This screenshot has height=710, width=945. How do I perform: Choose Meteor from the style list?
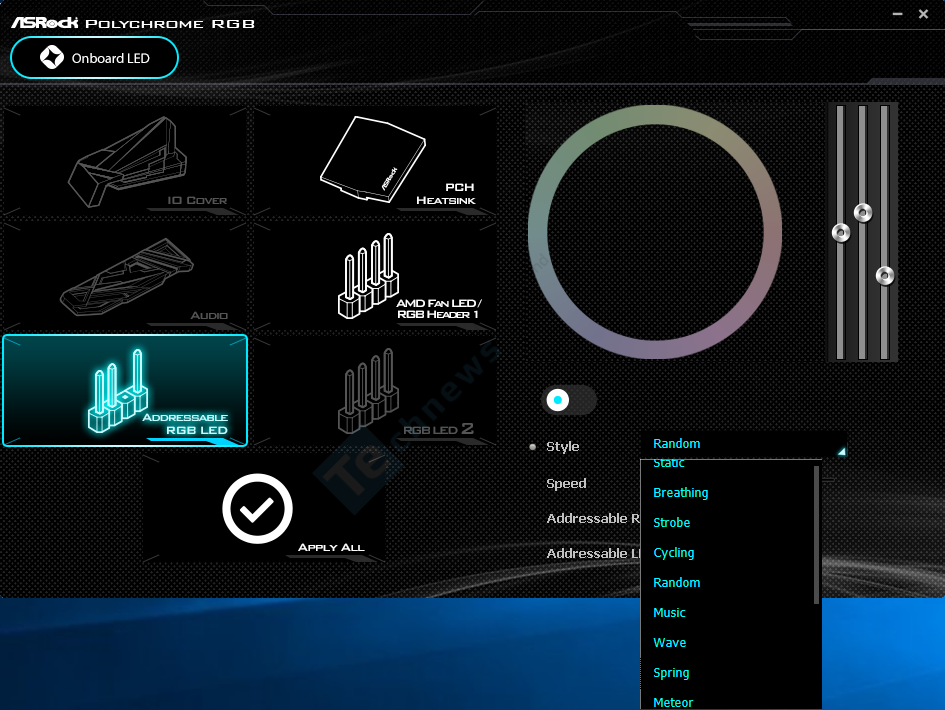tap(673, 703)
